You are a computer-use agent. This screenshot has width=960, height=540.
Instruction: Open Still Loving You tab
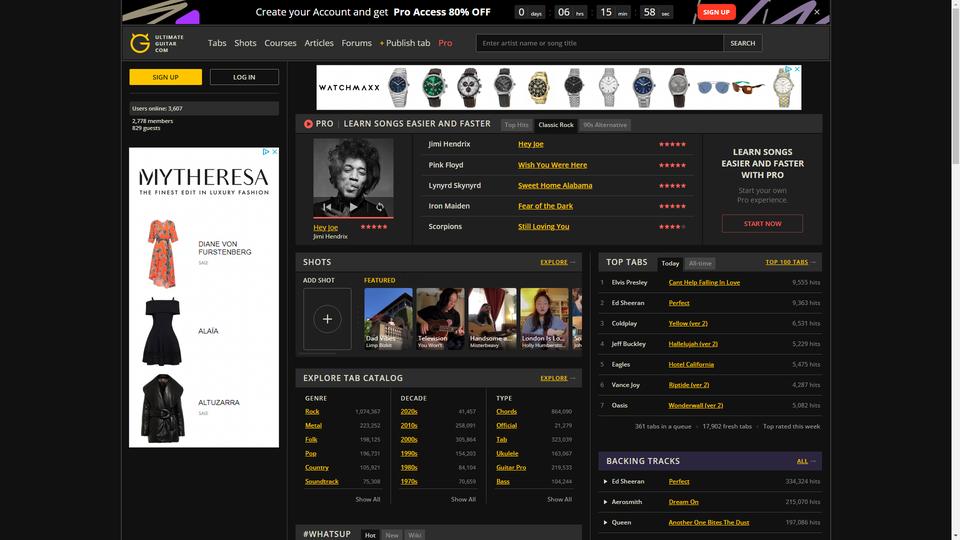point(544,227)
